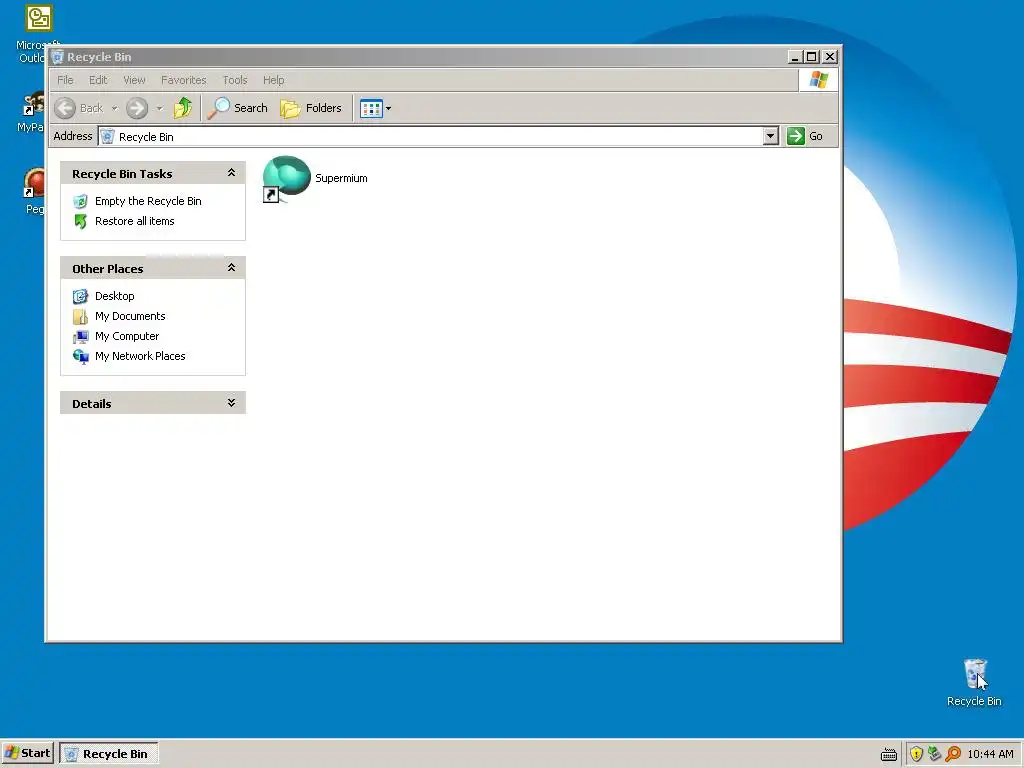Click the title bar Recycle Bin icon

[x=57, y=57]
